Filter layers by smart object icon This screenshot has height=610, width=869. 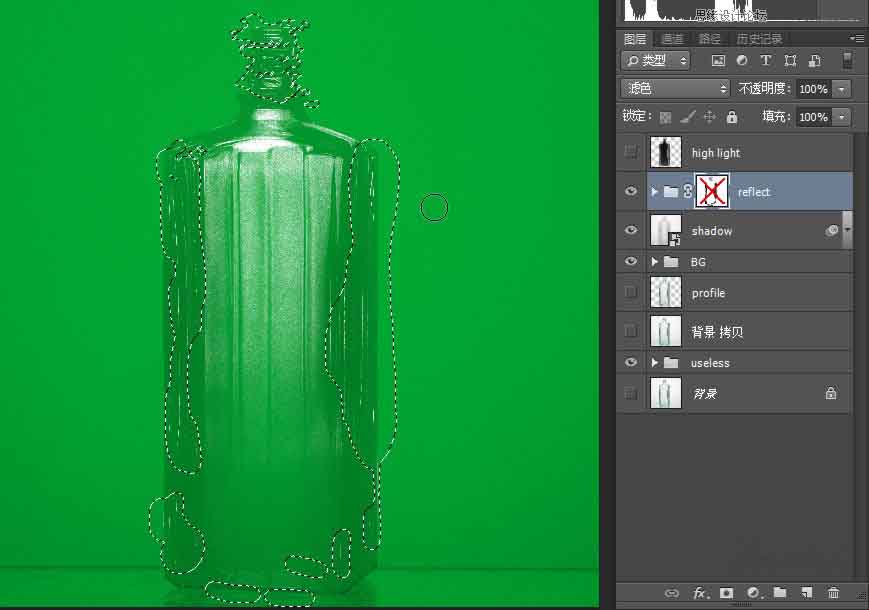click(x=815, y=60)
